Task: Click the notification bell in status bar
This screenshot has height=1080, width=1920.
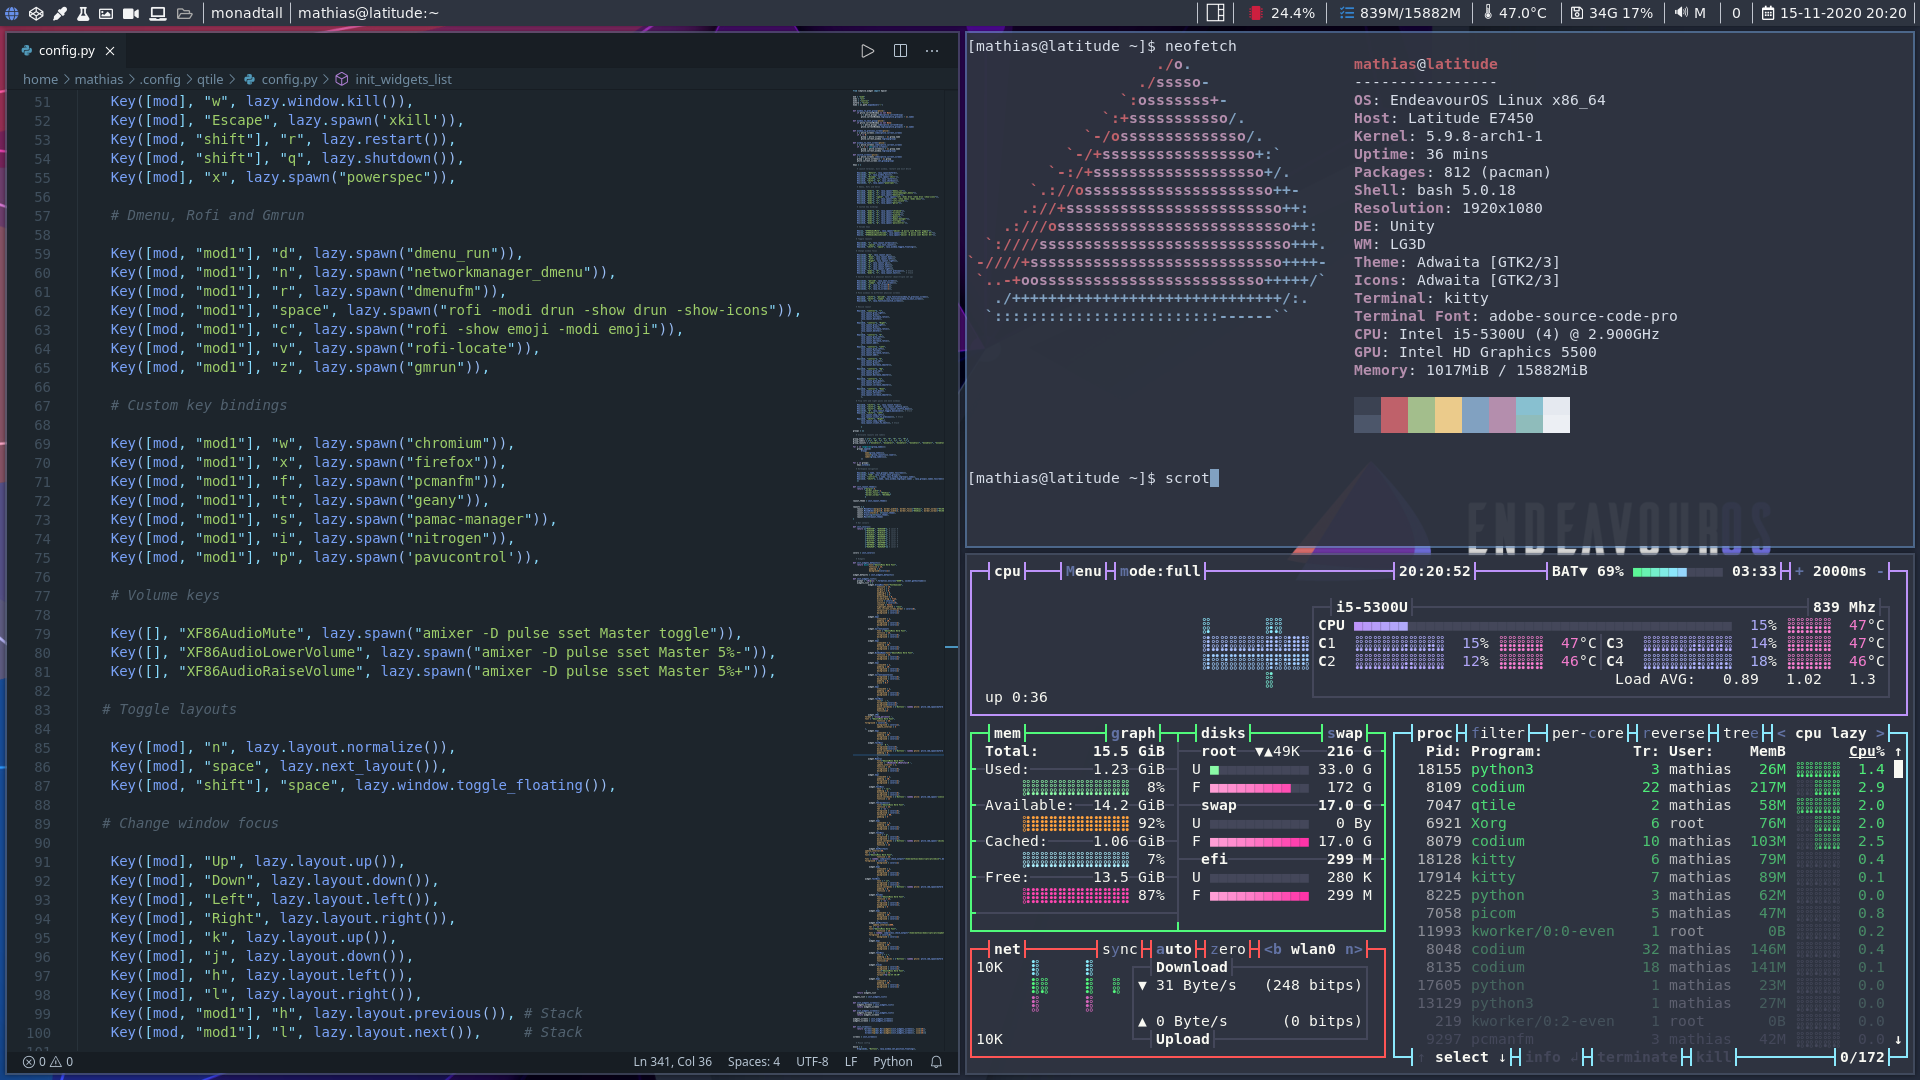Action: pyautogui.click(x=937, y=1062)
